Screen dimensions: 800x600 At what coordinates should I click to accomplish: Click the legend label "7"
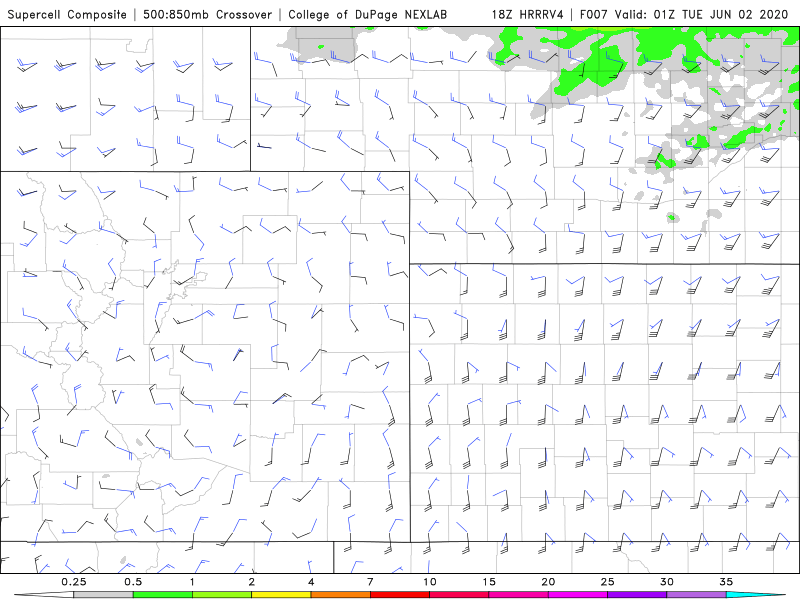pos(370,582)
